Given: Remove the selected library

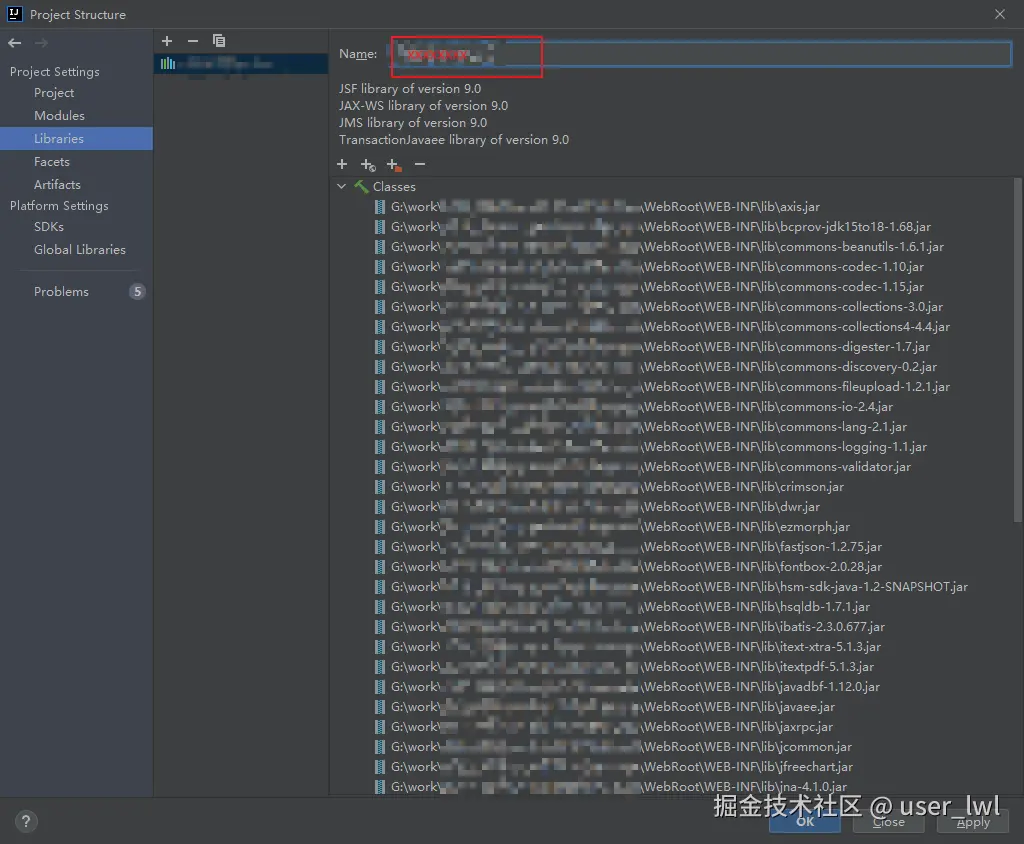Looking at the screenshot, I should 193,41.
